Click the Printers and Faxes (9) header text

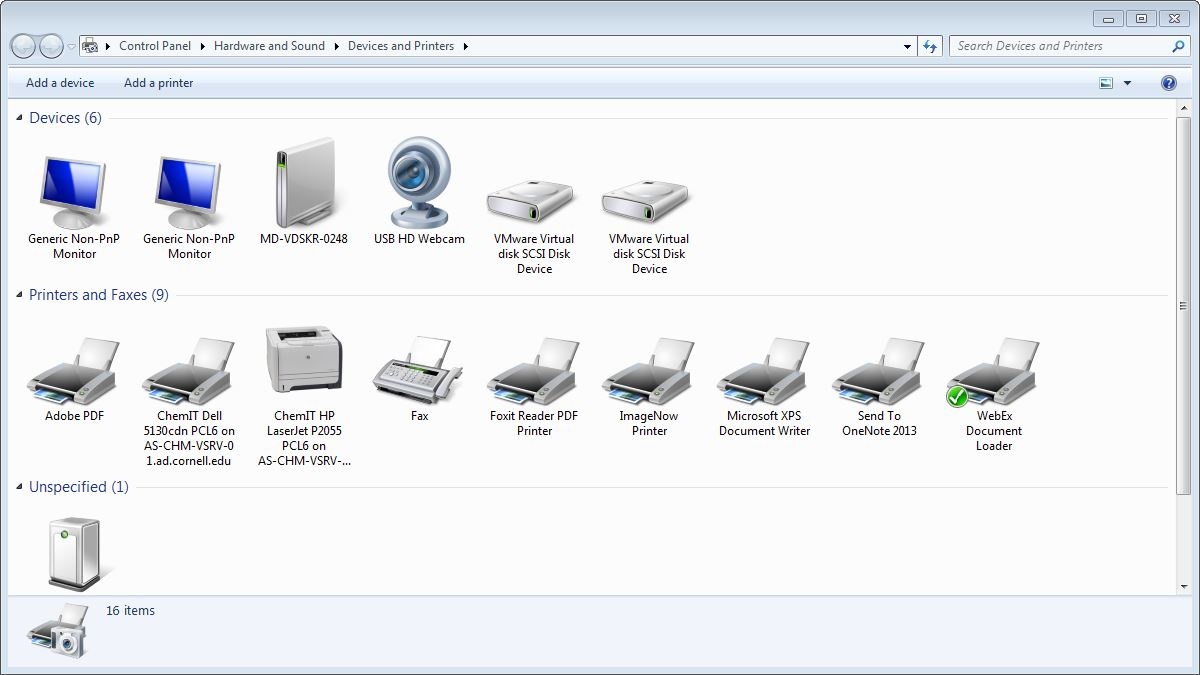pos(99,295)
